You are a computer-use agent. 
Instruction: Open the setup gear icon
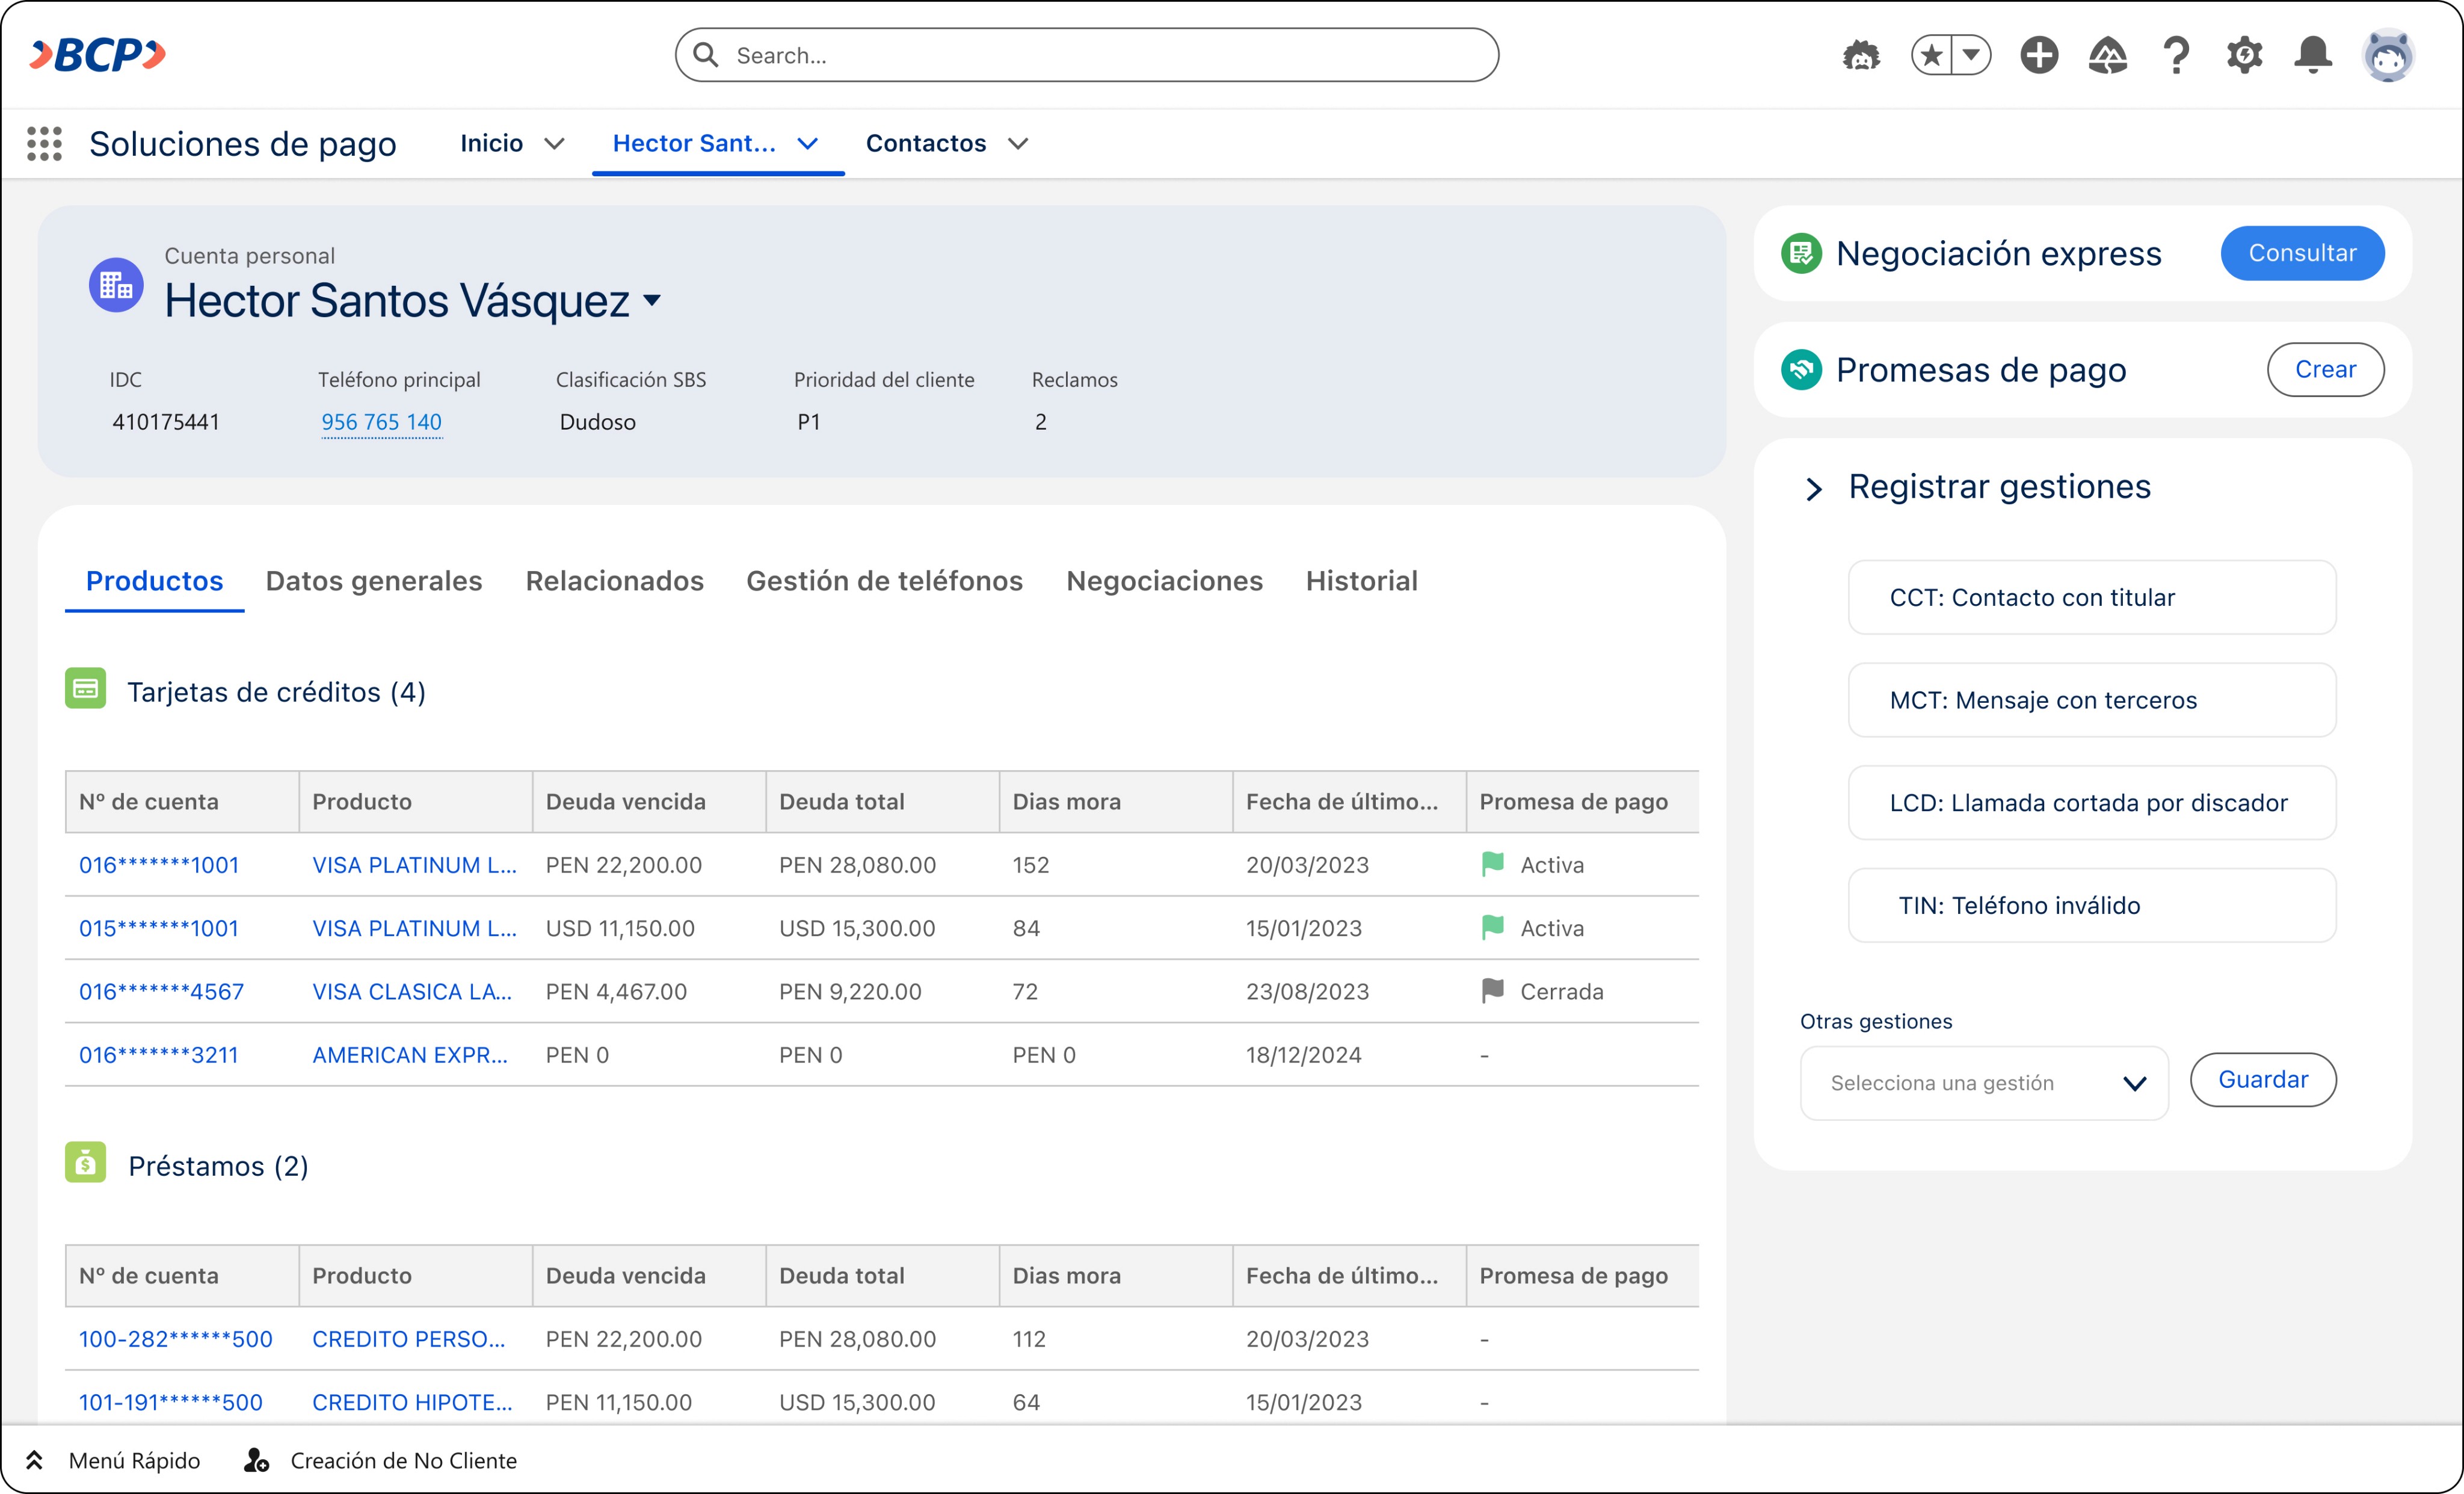point(2244,55)
